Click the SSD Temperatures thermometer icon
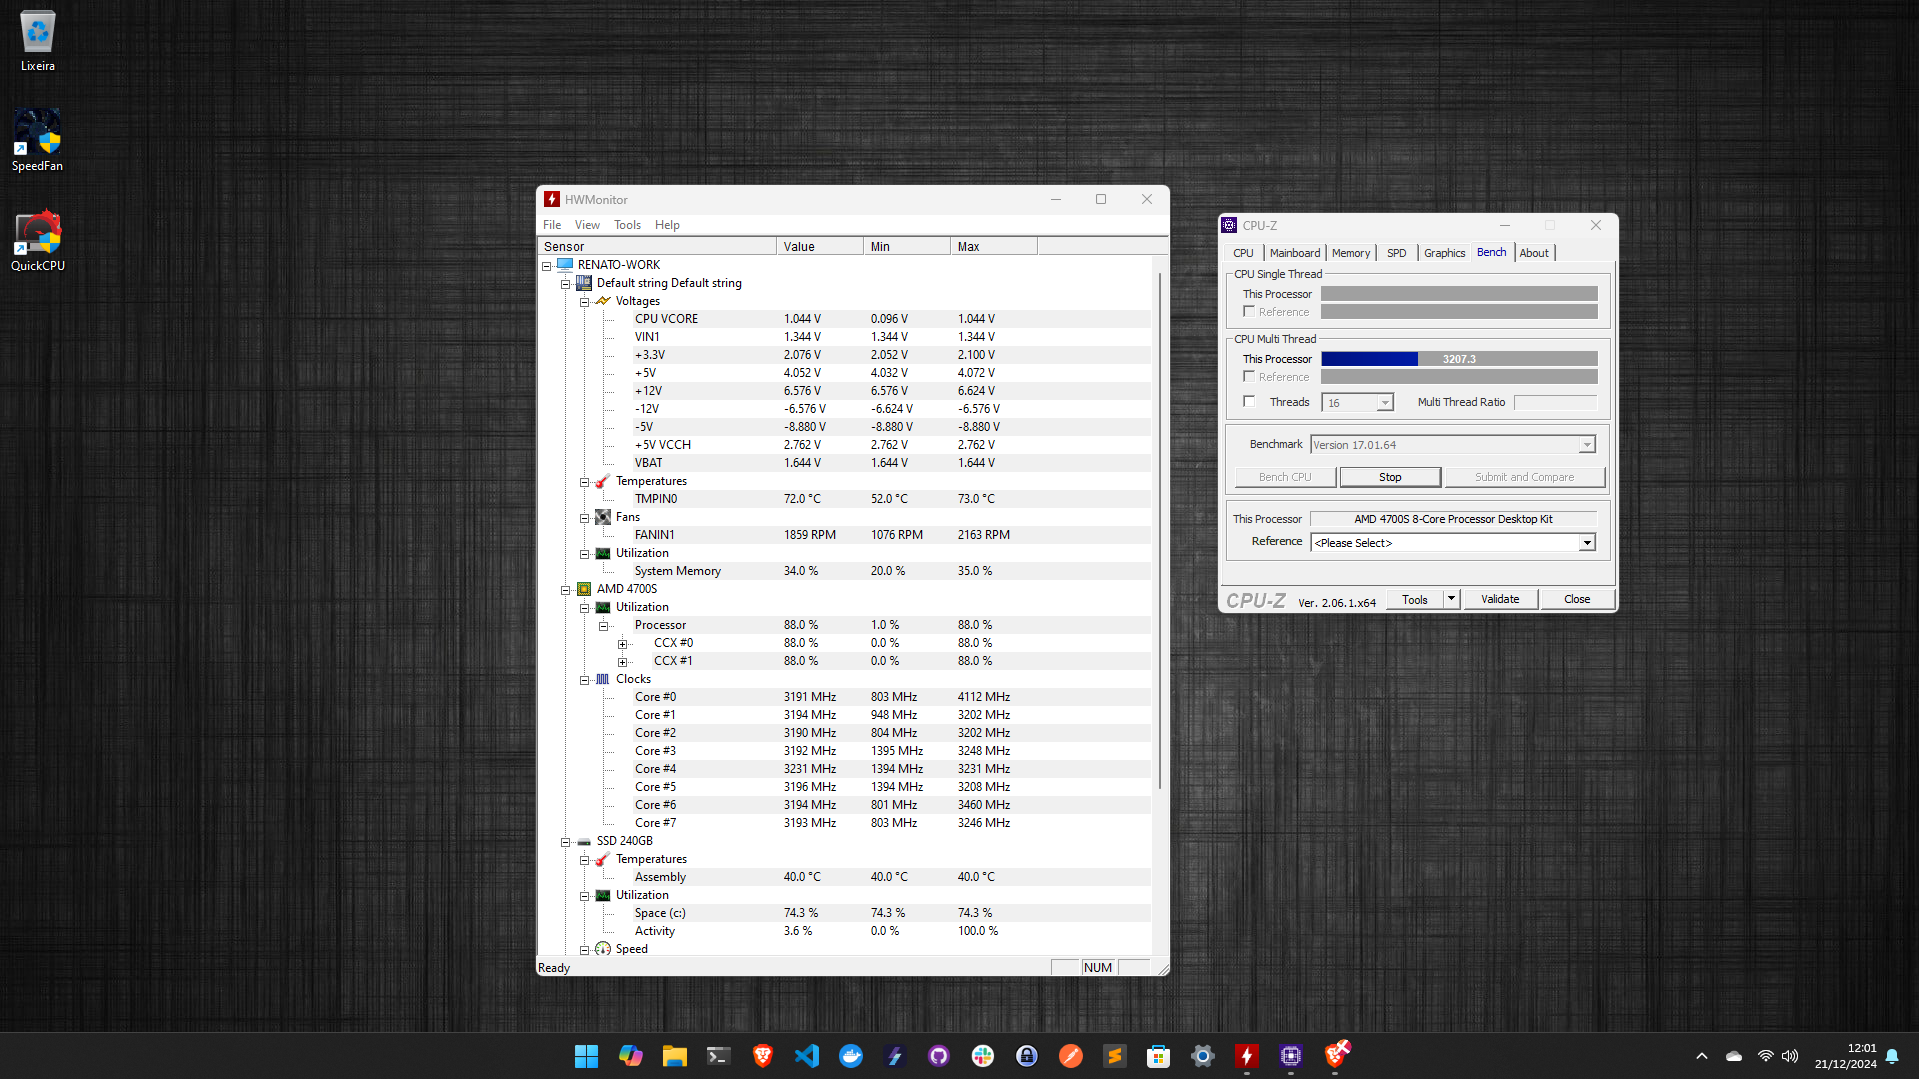 (x=603, y=859)
